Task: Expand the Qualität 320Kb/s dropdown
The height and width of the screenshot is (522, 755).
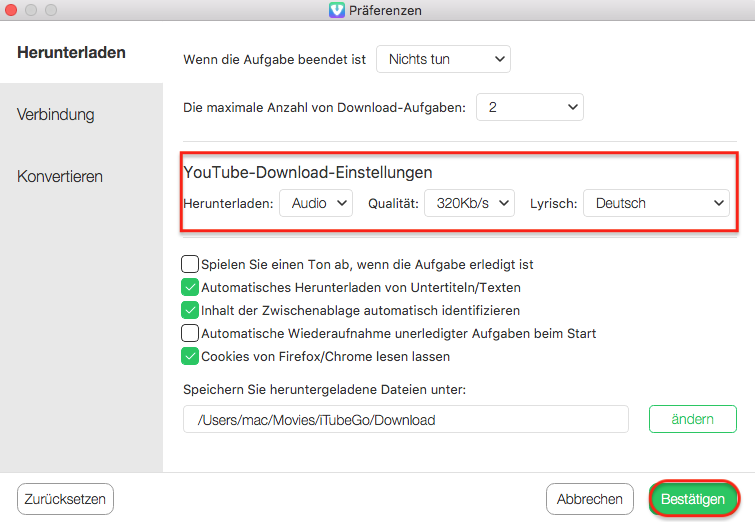Action: [x=469, y=203]
